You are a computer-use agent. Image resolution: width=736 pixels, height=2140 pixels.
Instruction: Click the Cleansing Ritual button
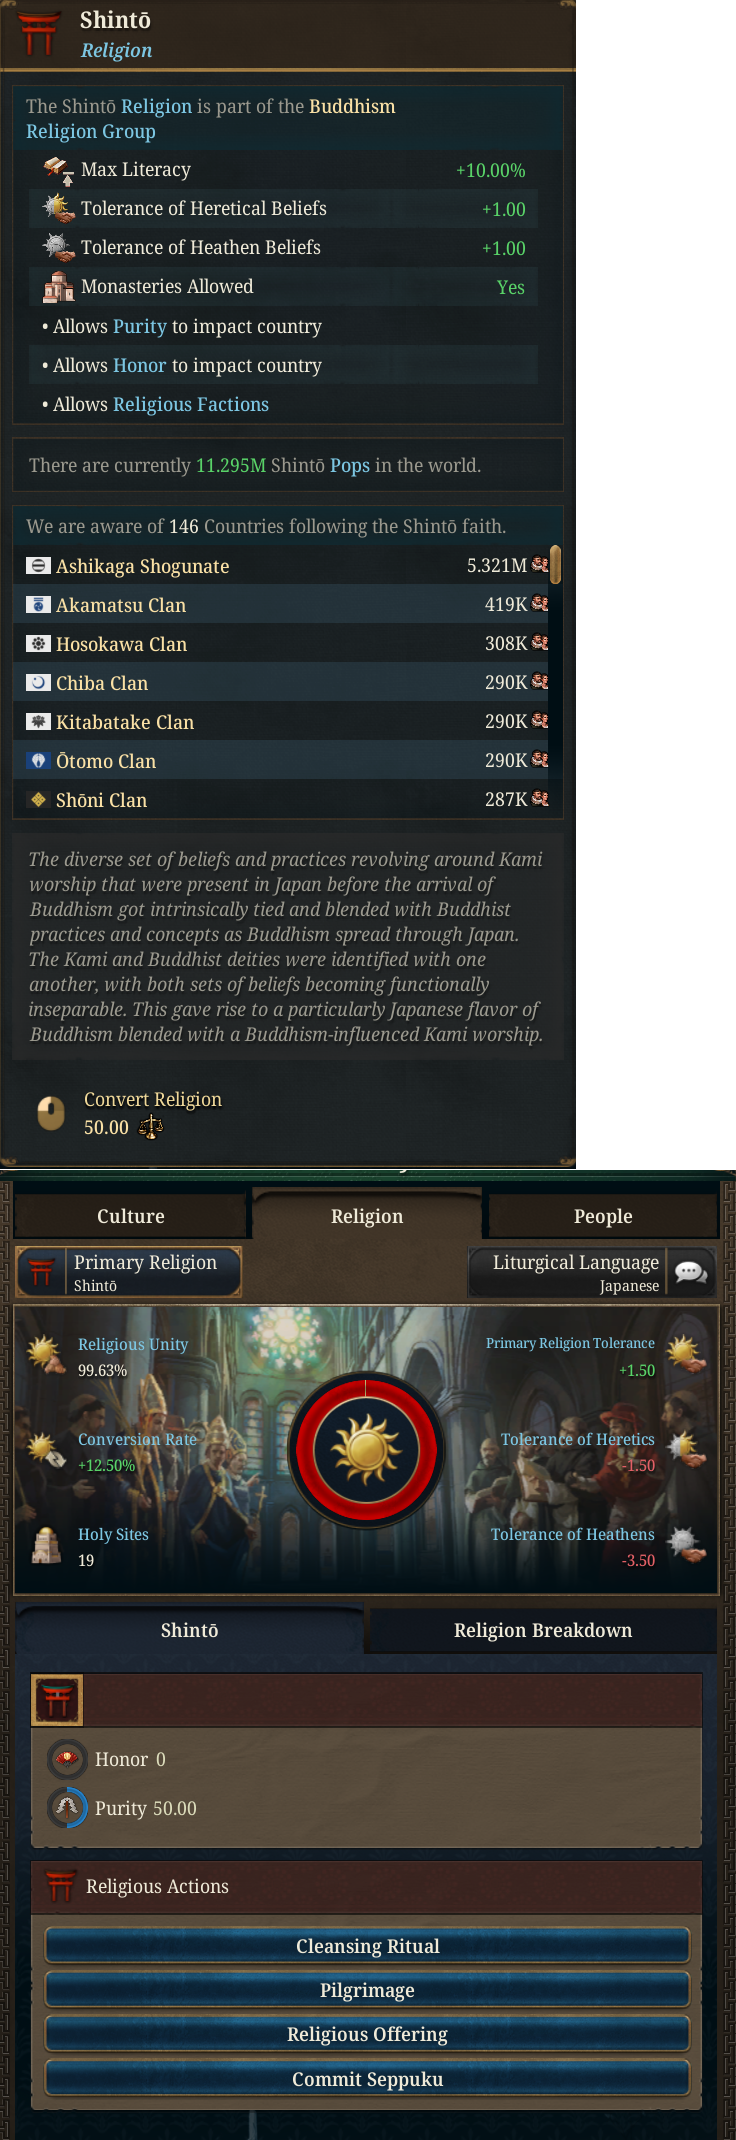click(x=367, y=1946)
